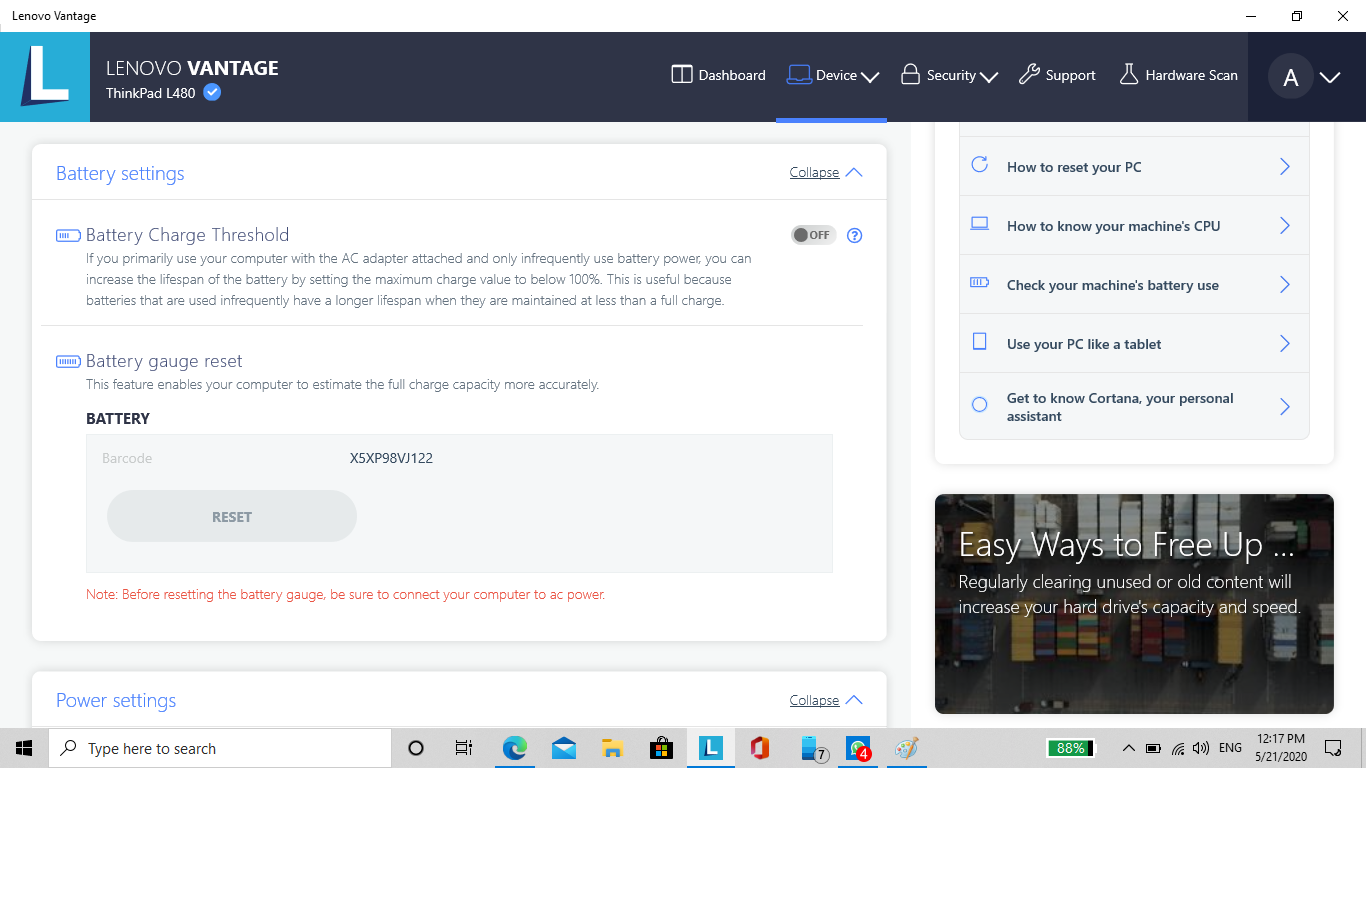The width and height of the screenshot is (1366, 907).
Task: Click the chevron arrow for 'How to reset your PC'
Action: point(1285,166)
